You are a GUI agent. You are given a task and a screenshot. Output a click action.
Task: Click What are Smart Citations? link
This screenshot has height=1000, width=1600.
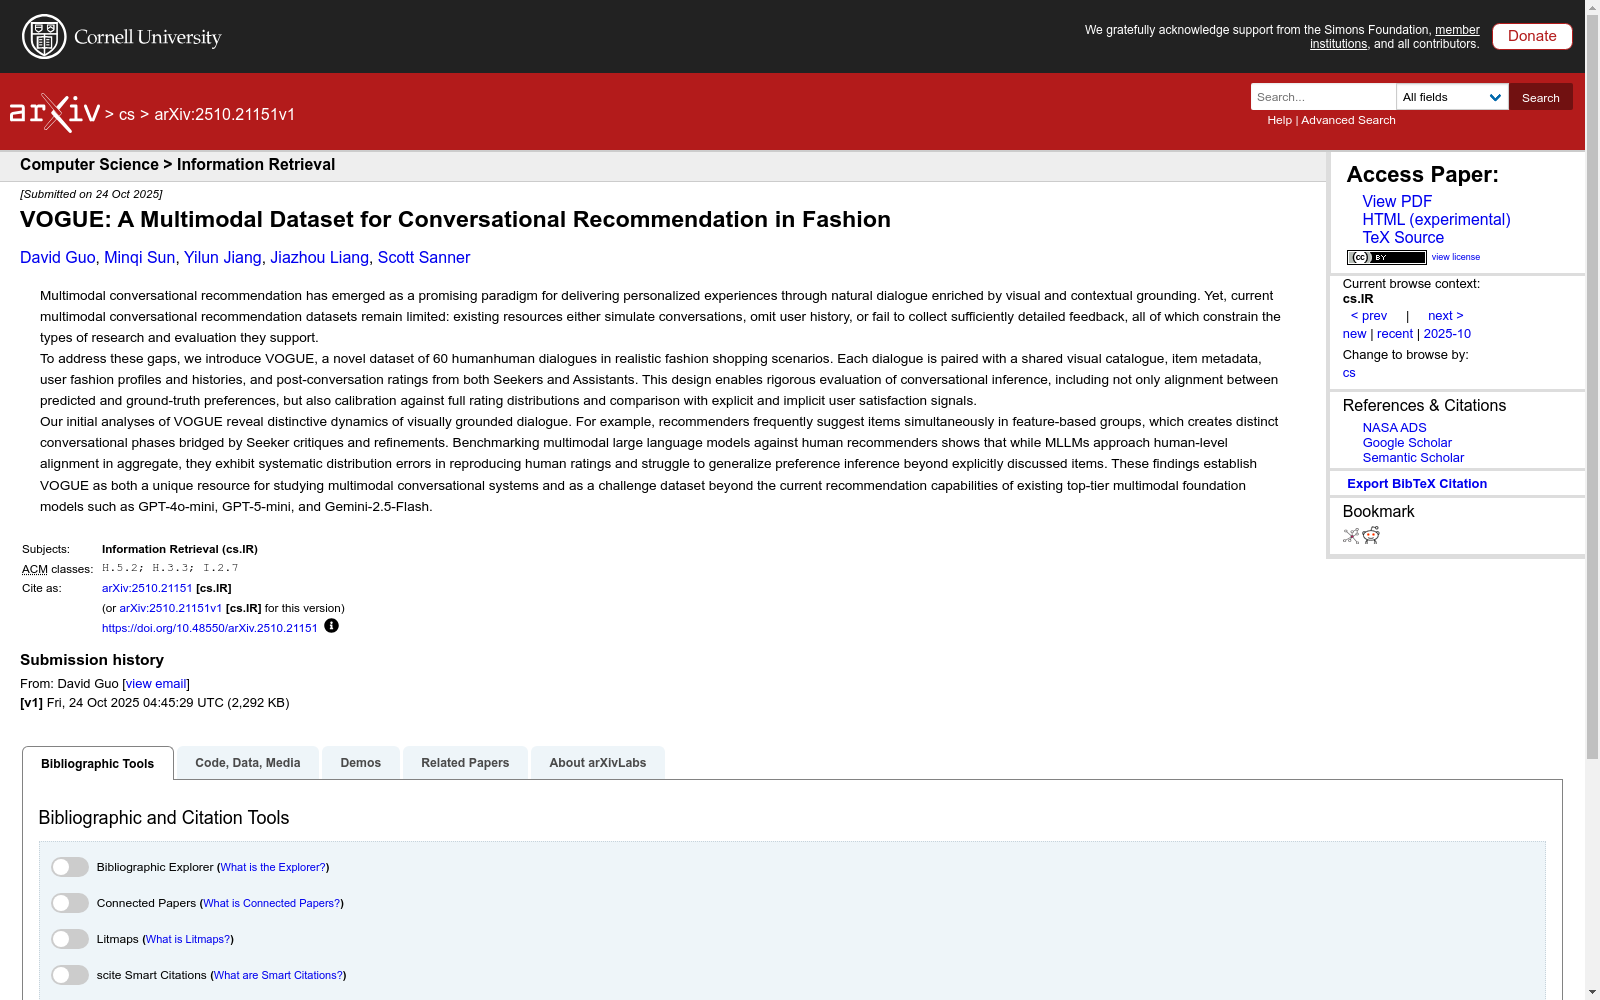coord(279,975)
